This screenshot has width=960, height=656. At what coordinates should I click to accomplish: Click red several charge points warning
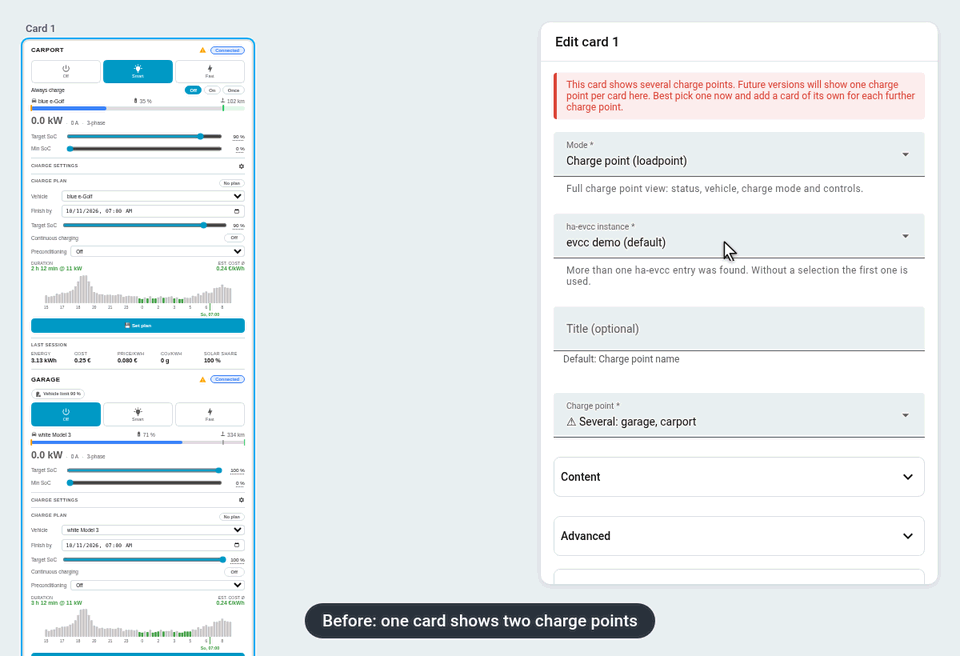click(x=739, y=96)
